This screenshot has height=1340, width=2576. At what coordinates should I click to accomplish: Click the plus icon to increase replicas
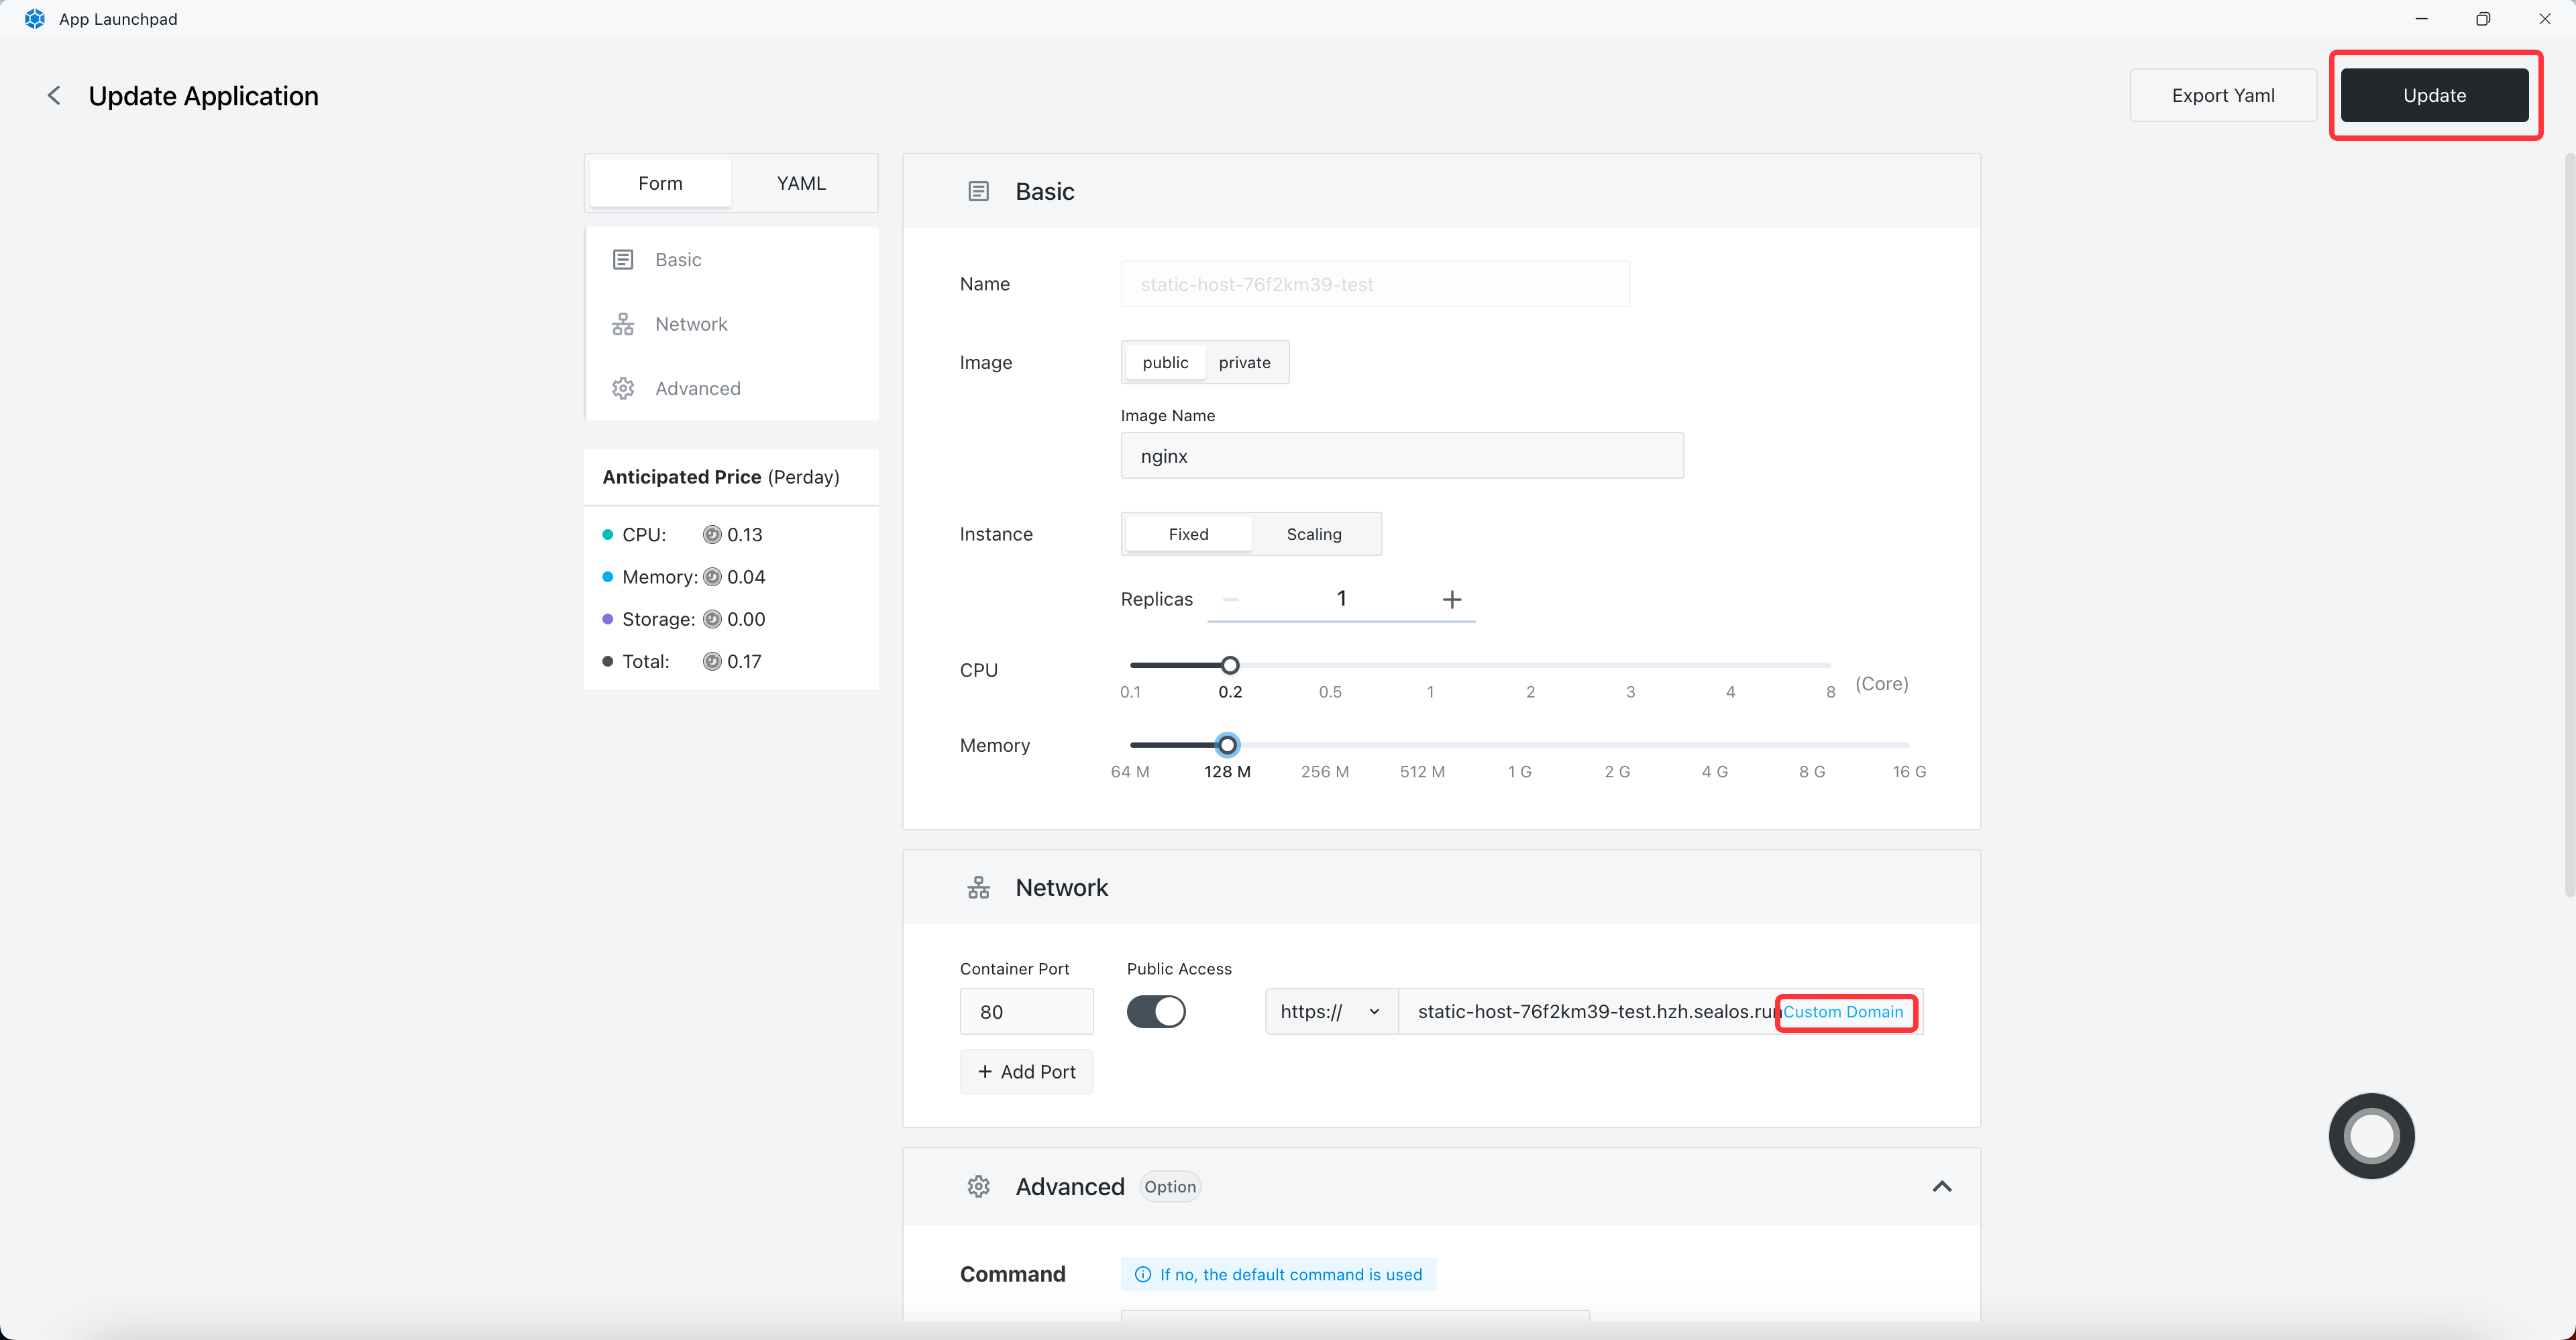coord(1452,599)
